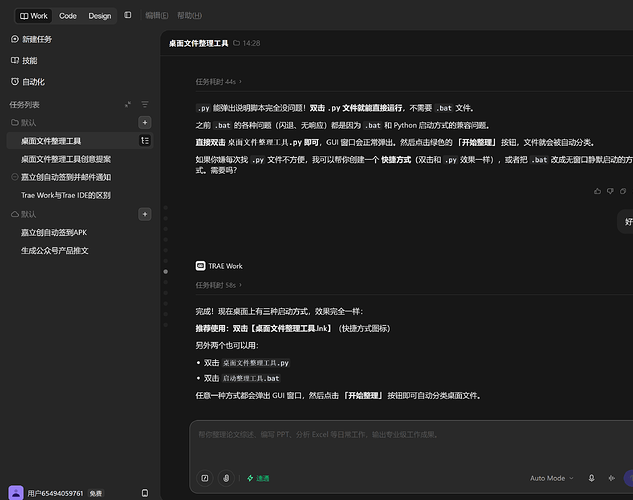The width and height of the screenshot is (633, 500).
Task: Toggle 速通 lightning mode
Action: coord(258,478)
